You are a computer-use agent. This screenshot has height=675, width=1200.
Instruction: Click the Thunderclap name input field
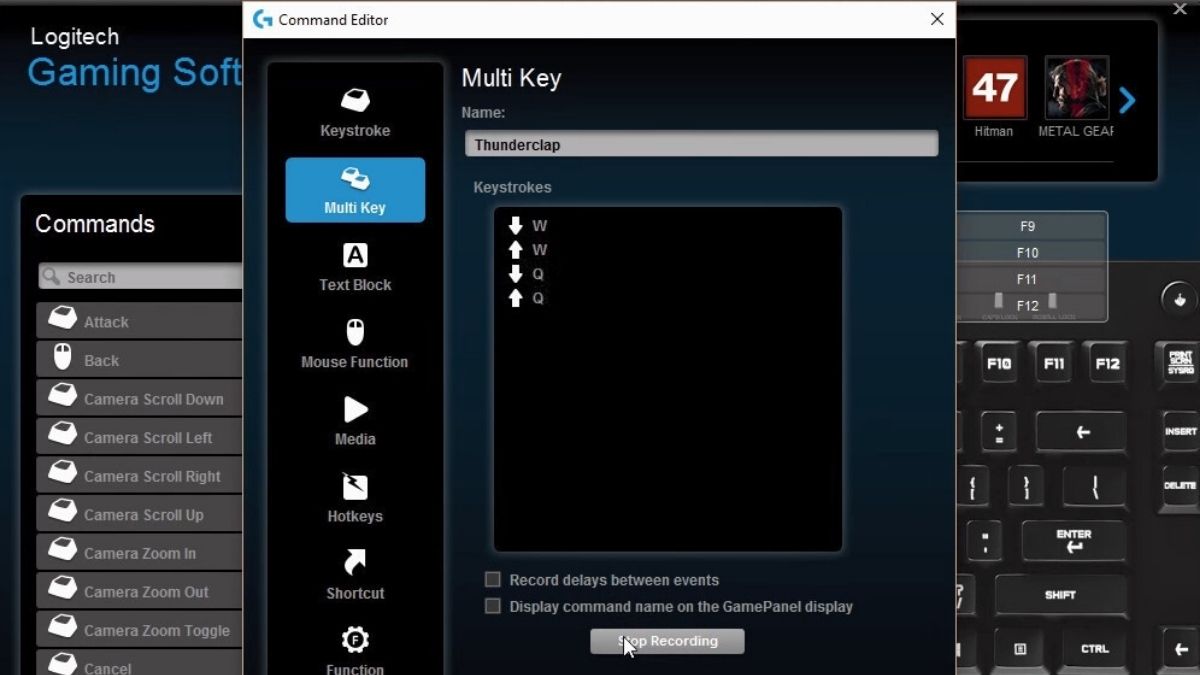[x=701, y=144]
